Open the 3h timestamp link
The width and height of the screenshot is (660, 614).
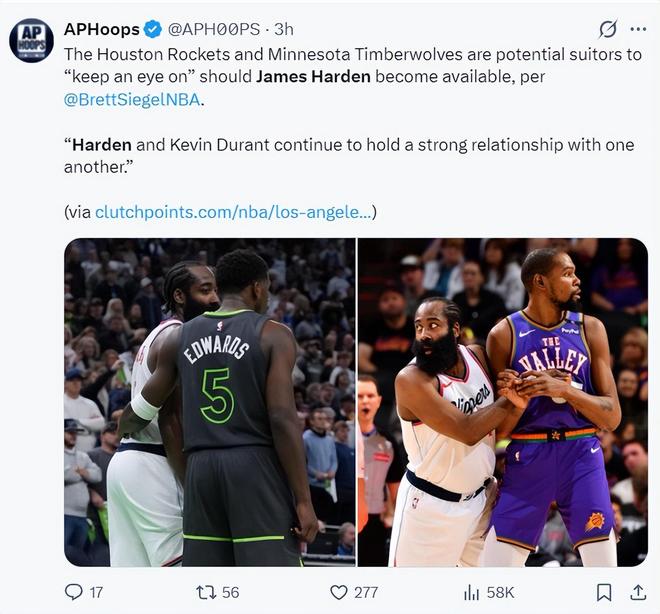coord(284,29)
